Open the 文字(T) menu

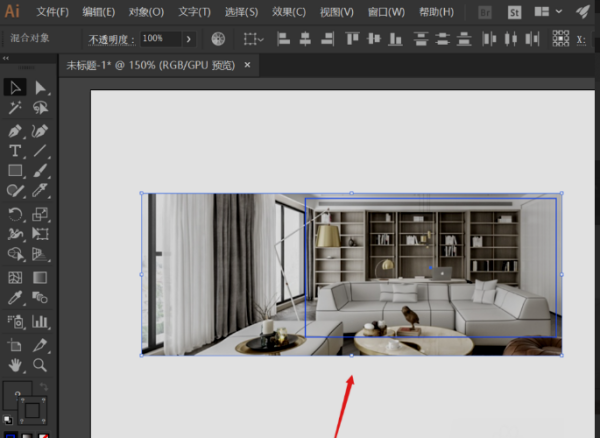point(194,12)
